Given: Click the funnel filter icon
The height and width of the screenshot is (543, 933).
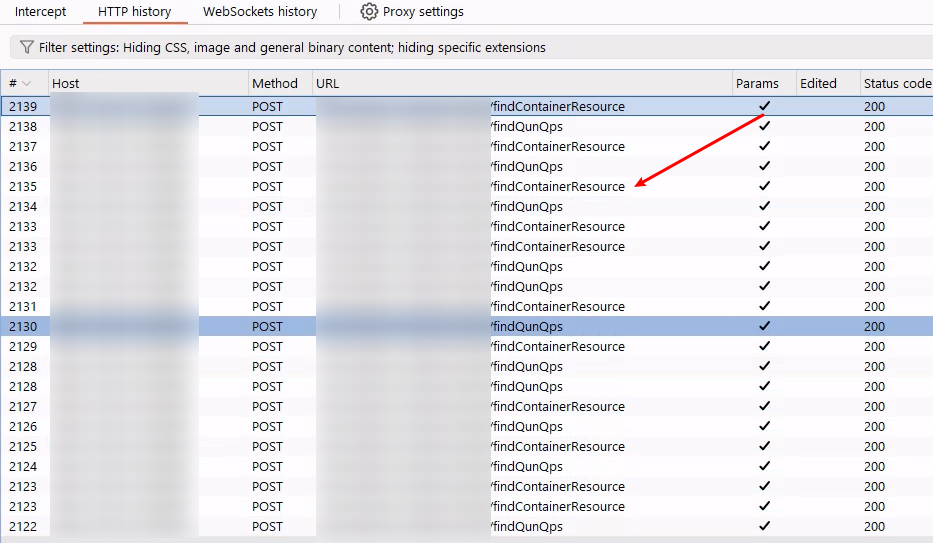Looking at the screenshot, I should pyautogui.click(x=27, y=47).
